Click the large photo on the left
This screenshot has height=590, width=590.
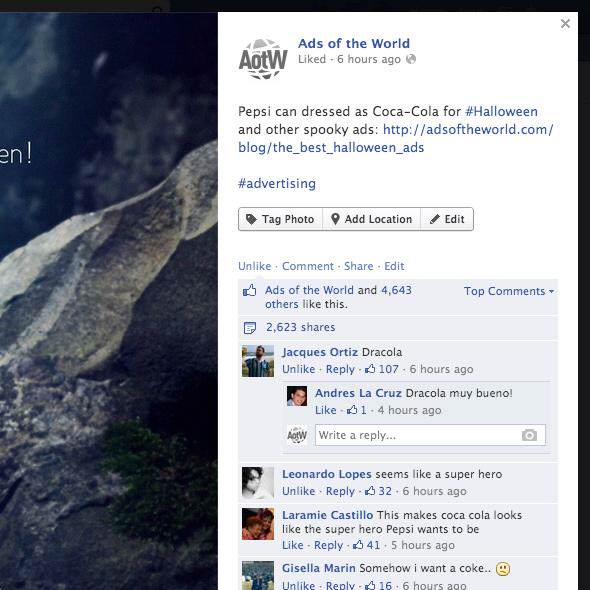pyautogui.click(x=109, y=301)
